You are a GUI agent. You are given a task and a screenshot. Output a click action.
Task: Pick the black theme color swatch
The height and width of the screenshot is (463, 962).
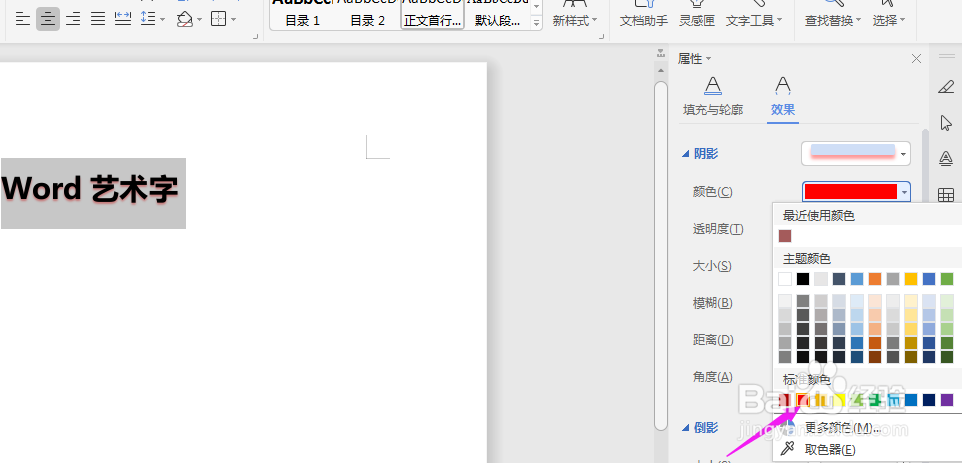(802, 279)
